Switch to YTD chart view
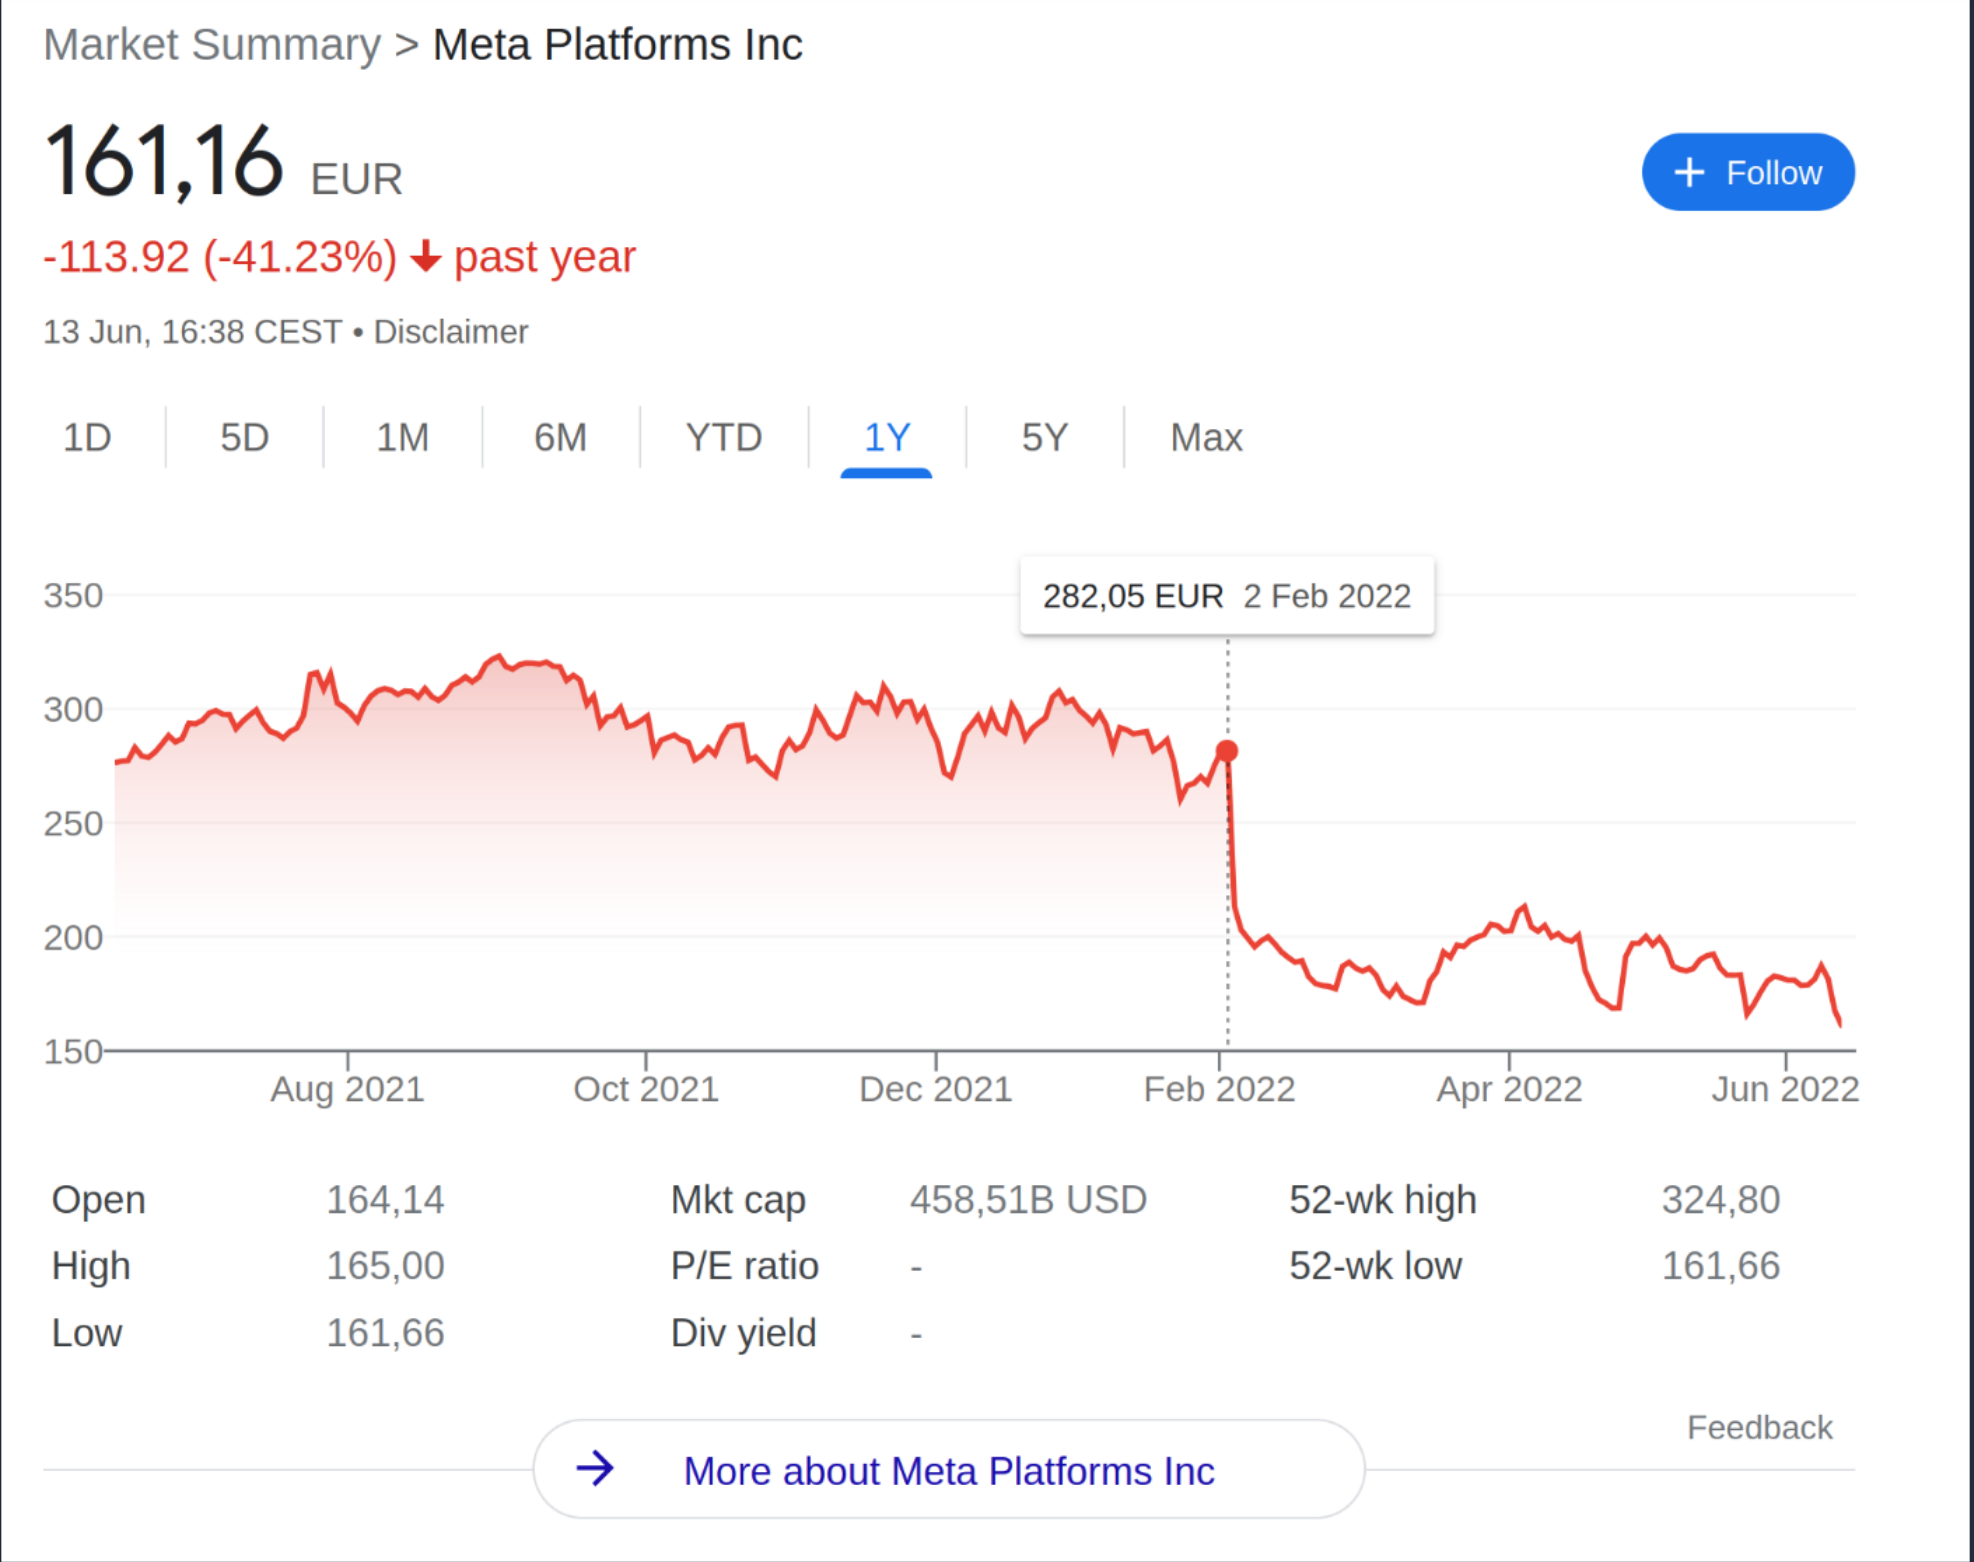 point(723,438)
